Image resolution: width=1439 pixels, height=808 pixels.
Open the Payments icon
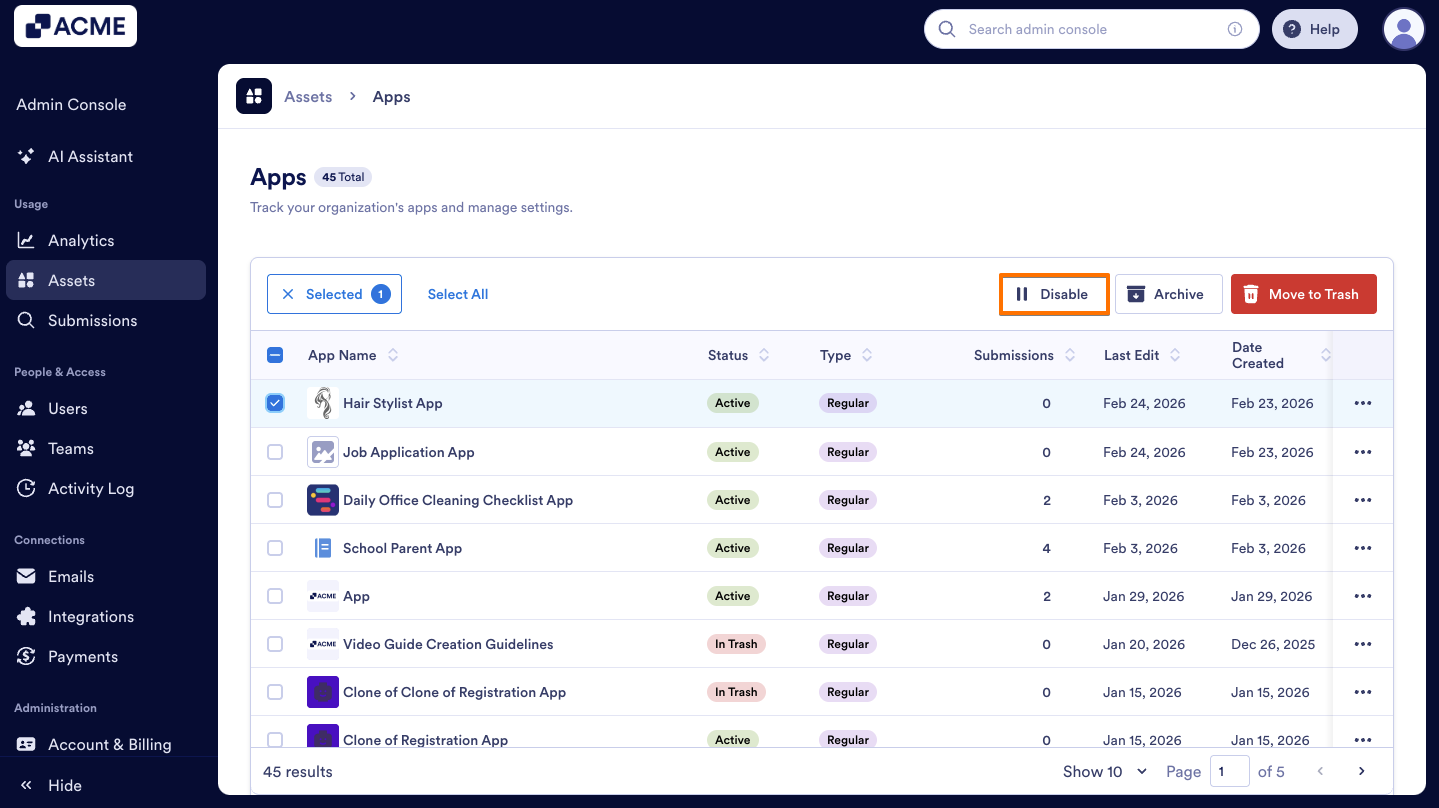coord(24,656)
